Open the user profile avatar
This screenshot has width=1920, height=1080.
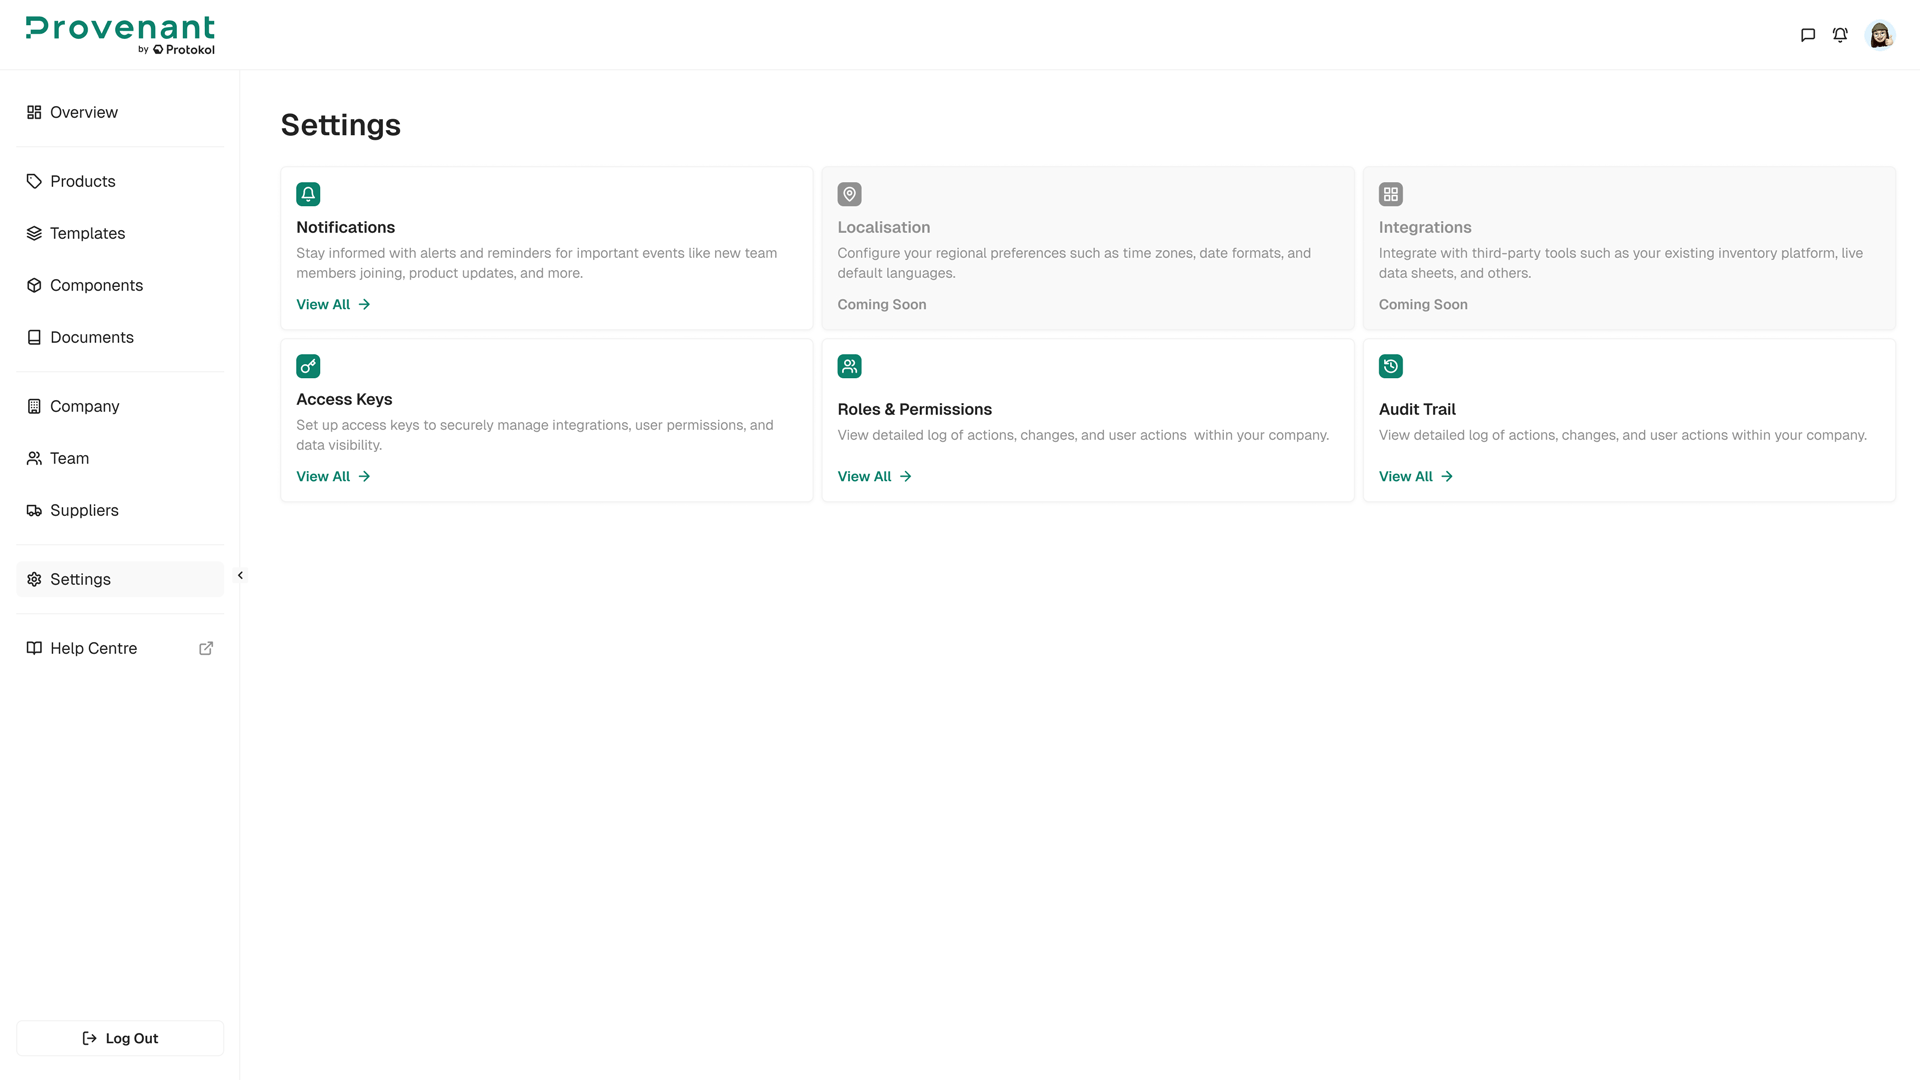1880,35
